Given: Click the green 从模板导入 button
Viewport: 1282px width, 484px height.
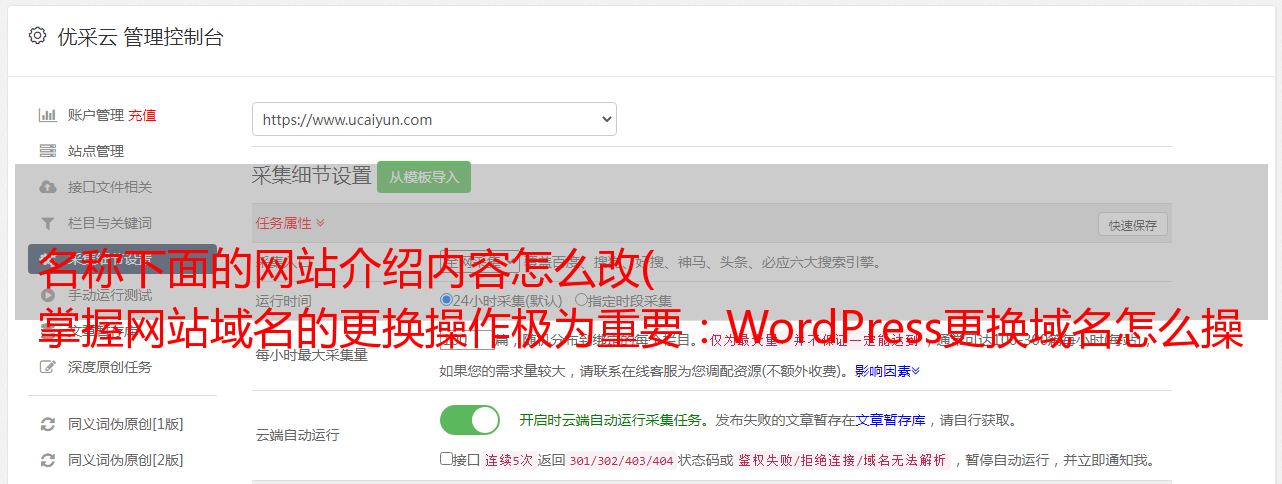Looking at the screenshot, I should pyautogui.click(x=424, y=177).
